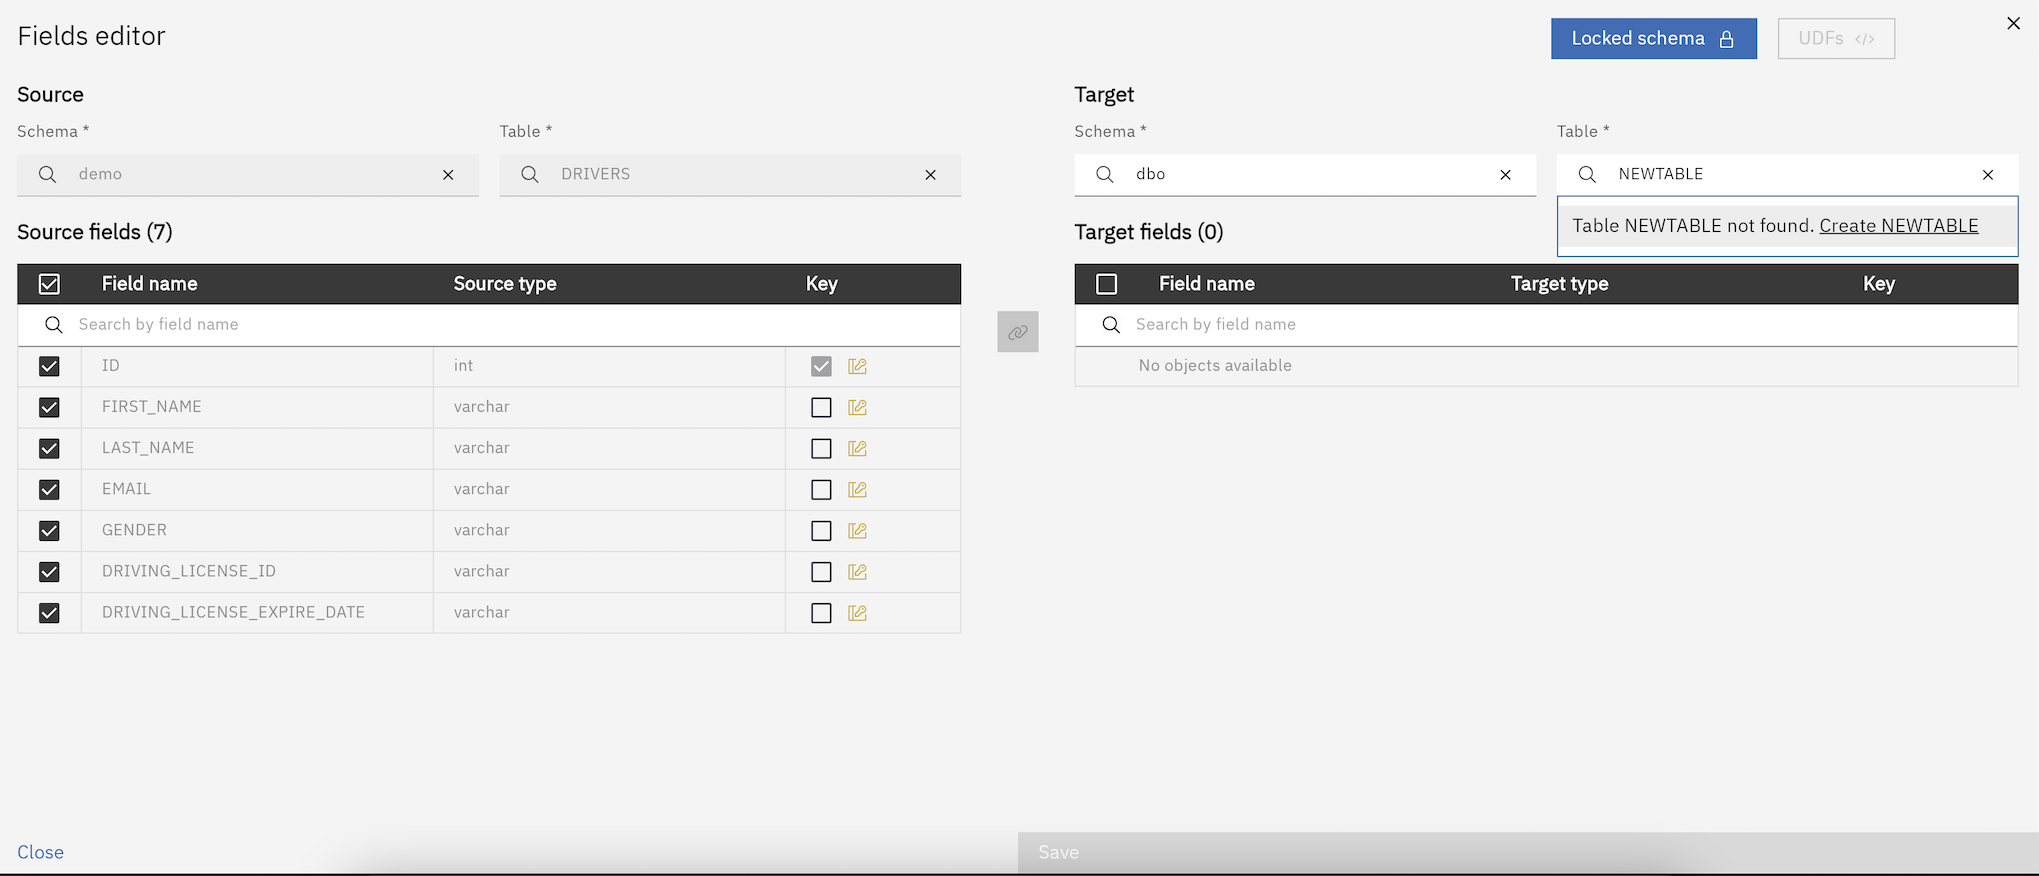Clear the target schema 'dbo' using X icon
Image resolution: width=2039 pixels, height=876 pixels.
[1505, 175]
